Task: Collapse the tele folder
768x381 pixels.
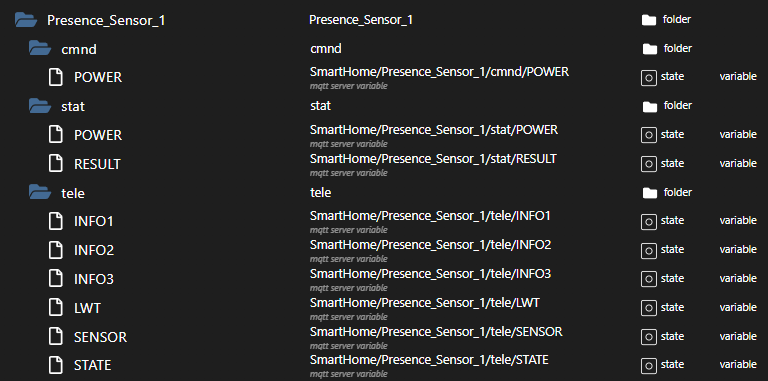Action: (x=40, y=192)
